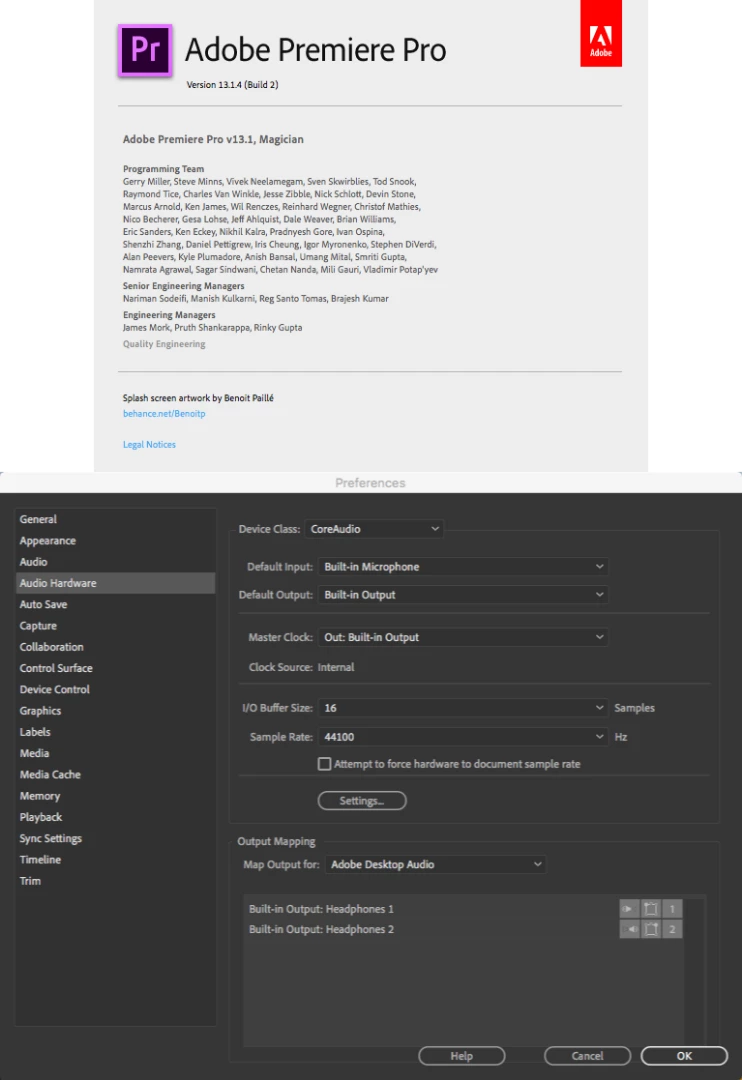Click the 'Samples' unit label
This screenshot has width=742, height=1080.
click(x=635, y=708)
